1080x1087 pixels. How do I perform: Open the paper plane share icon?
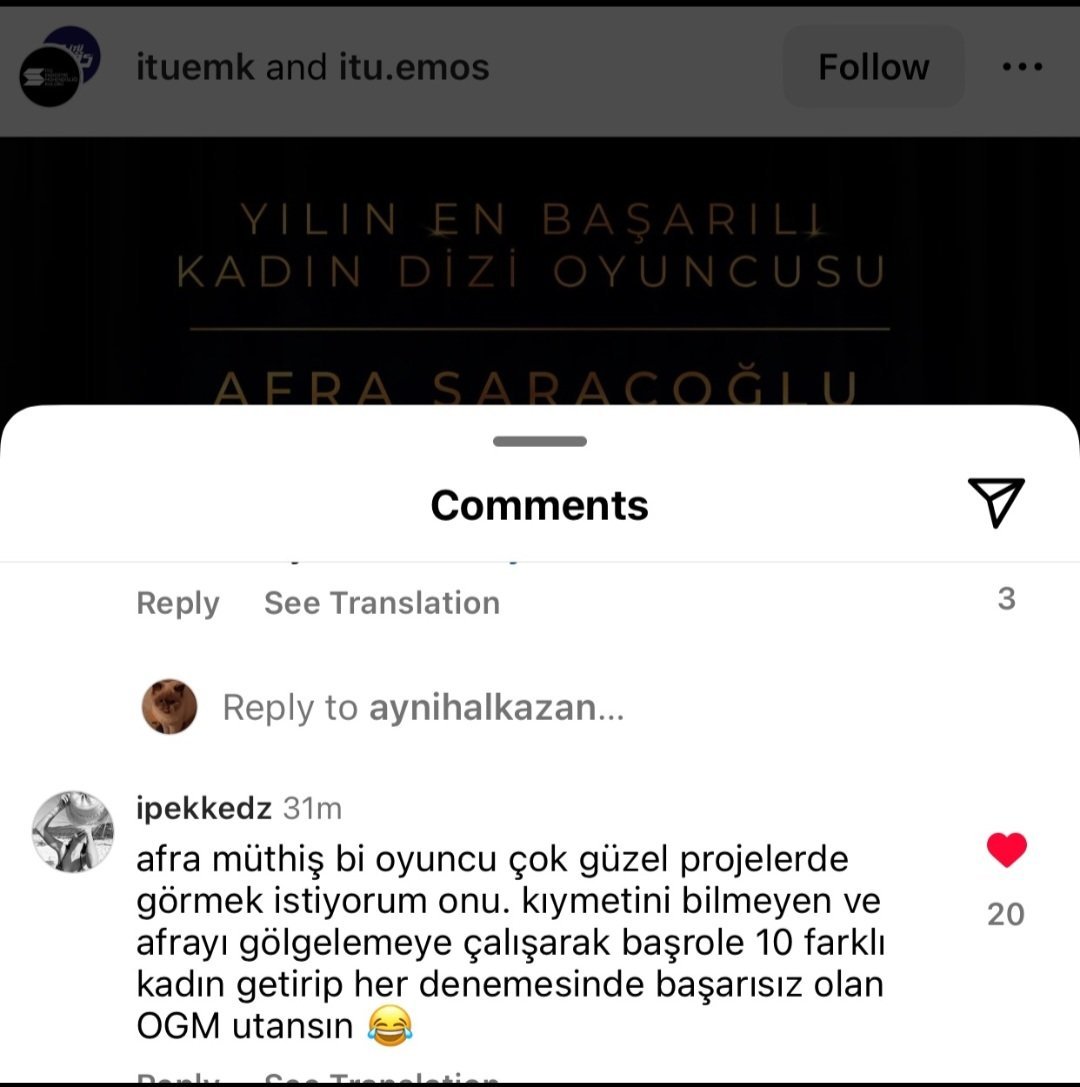click(997, 503)
